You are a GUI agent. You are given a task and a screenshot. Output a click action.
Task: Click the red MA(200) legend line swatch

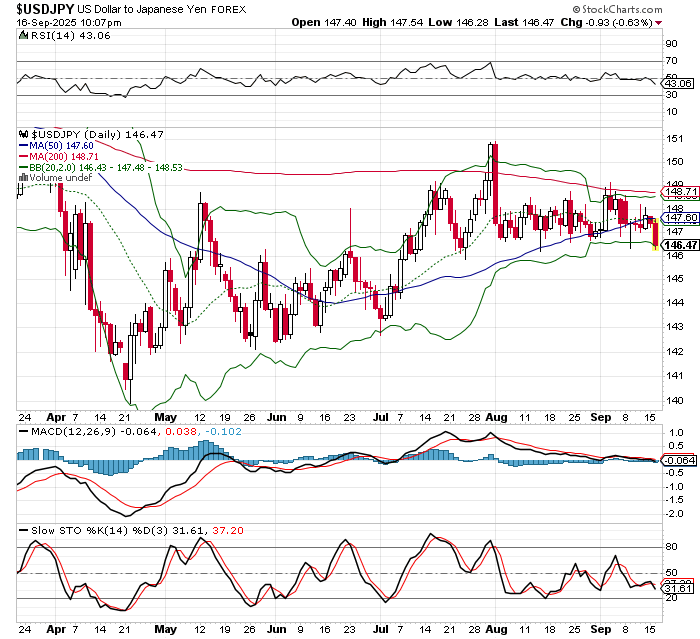[x=25, y=156]
